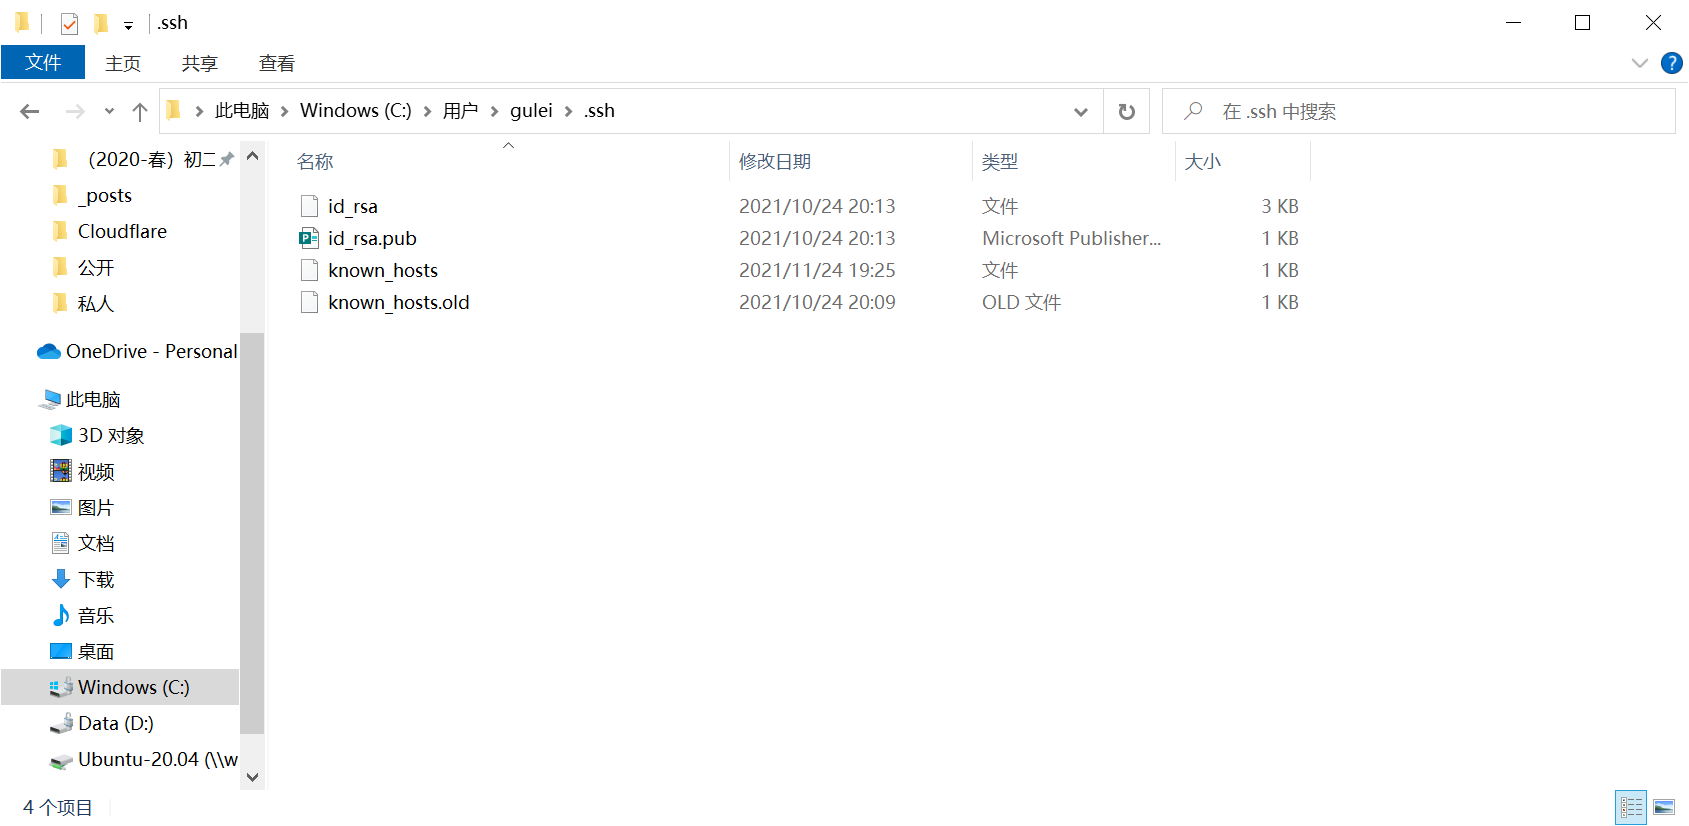Select the known_hosts.old file name
The image size is (1689, 826).
point(399,302)
